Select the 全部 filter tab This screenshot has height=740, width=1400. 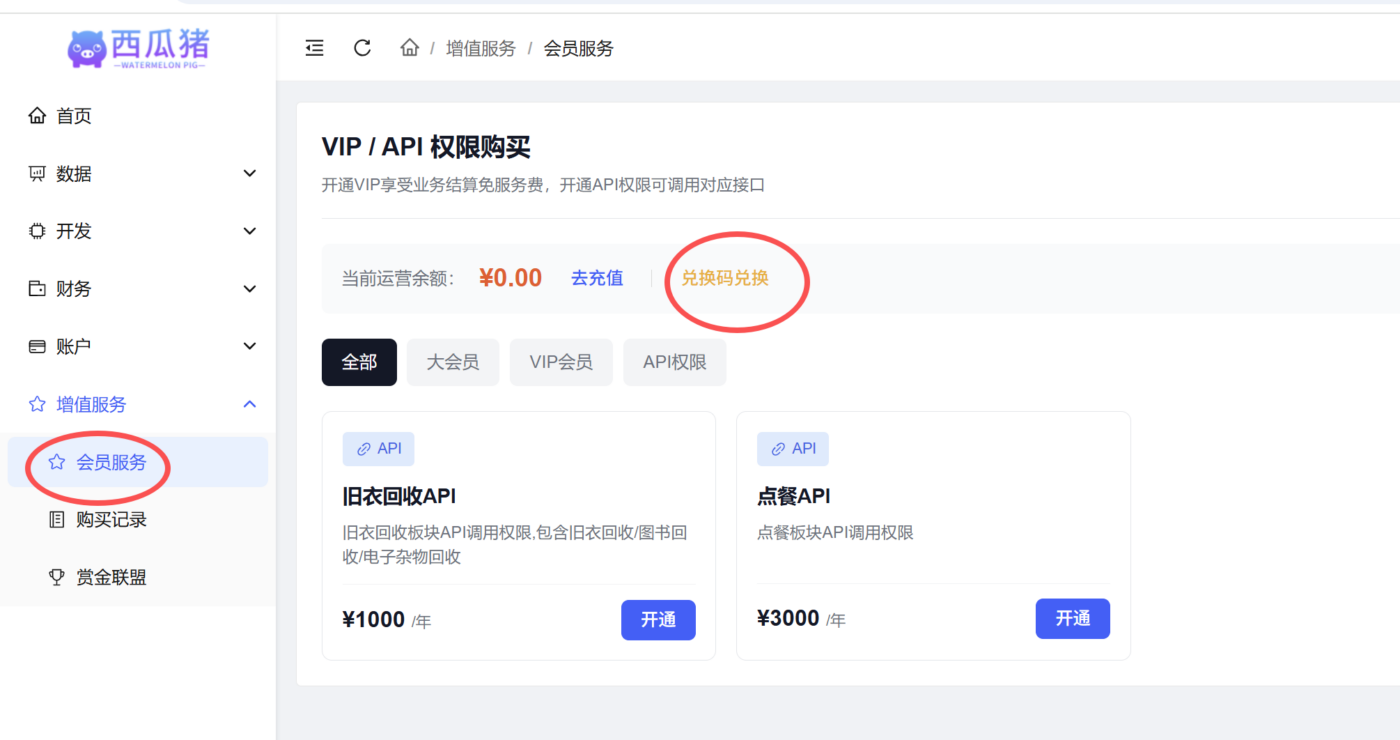[x=359, y=362]
